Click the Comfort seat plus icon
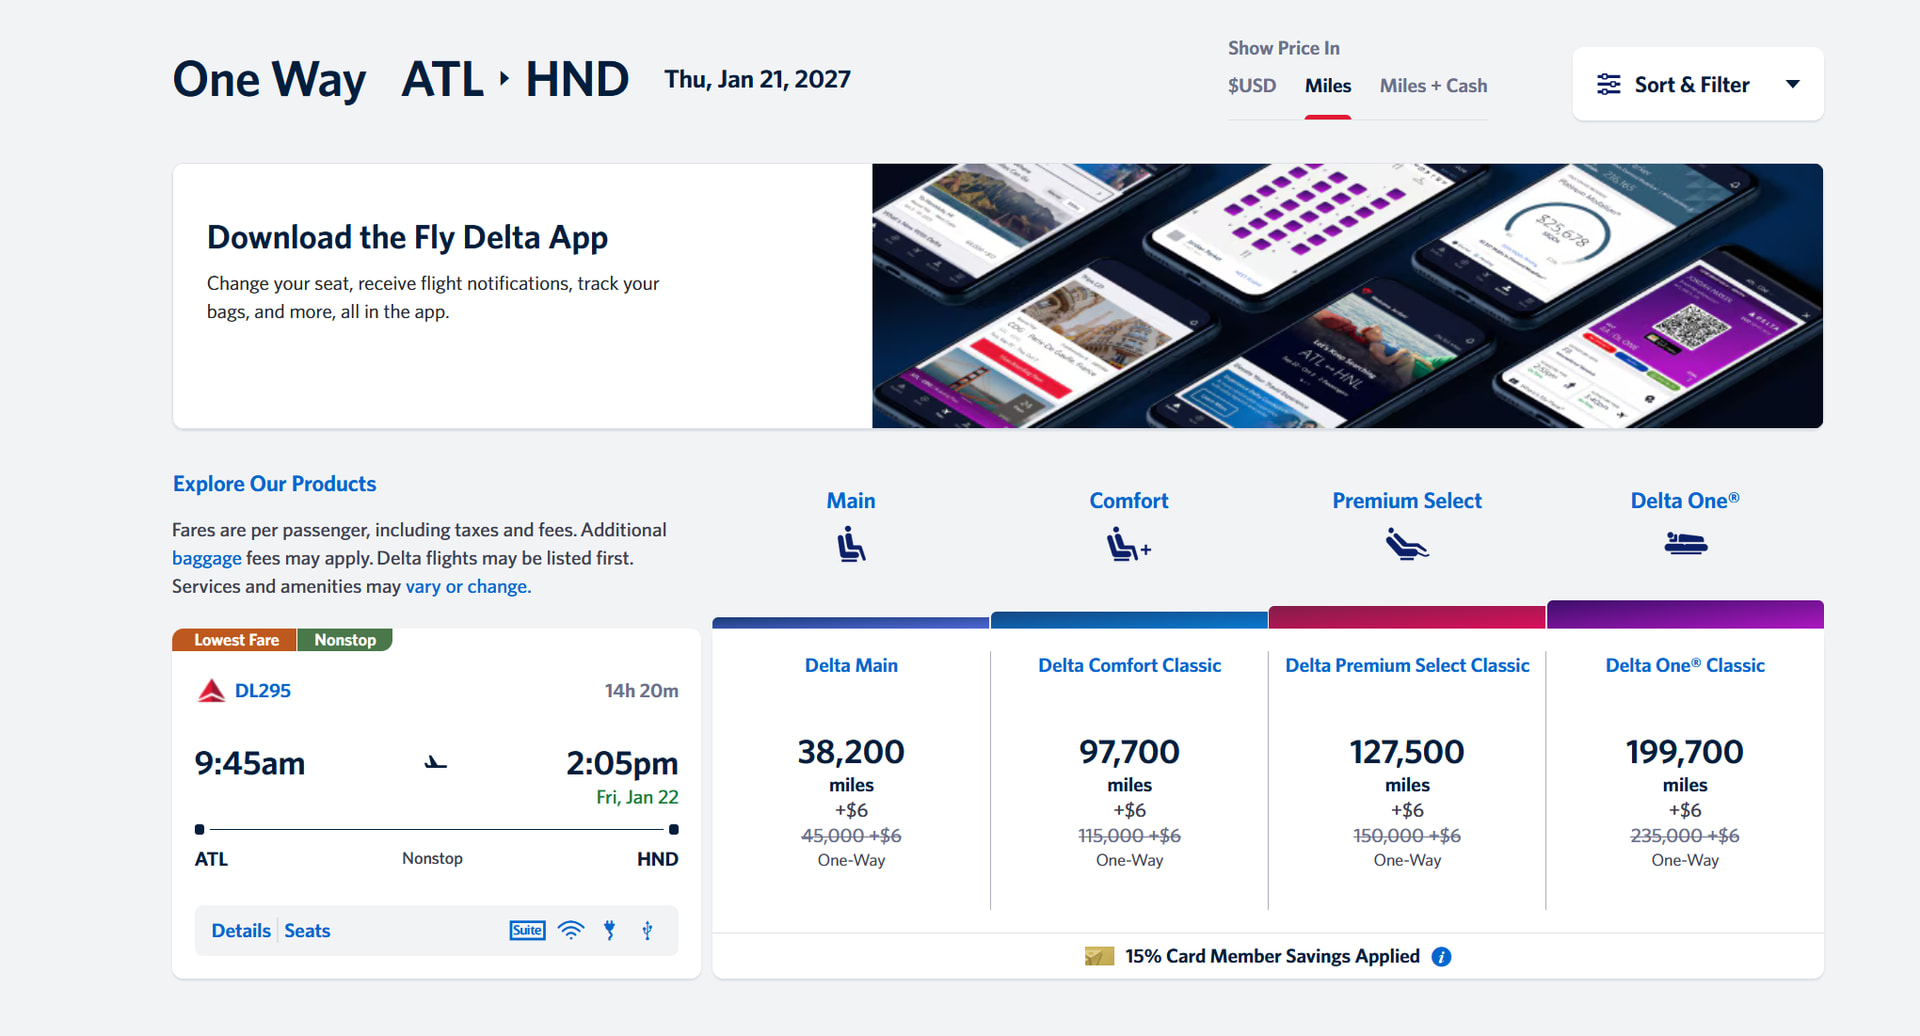This screenshot has width=1920, height=1036. pyautogui.click(x=1128, y=546)
